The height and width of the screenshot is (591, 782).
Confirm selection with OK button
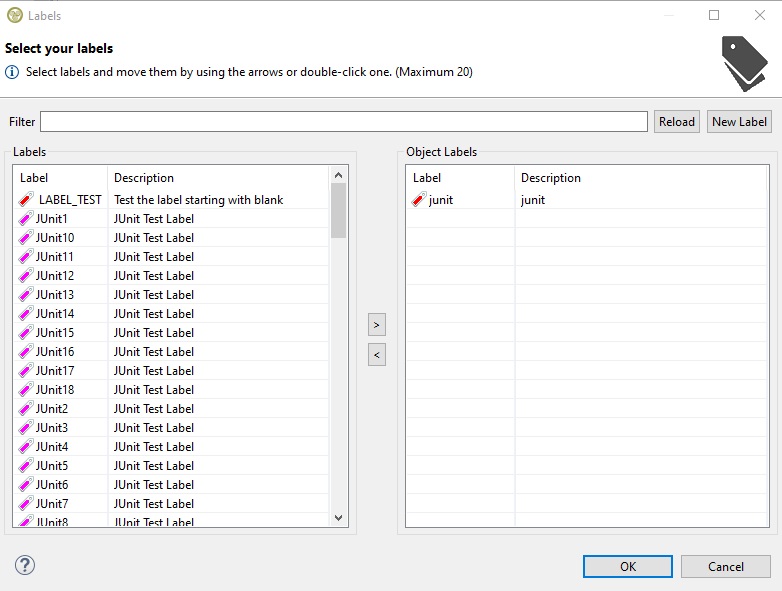(x=627, y=566)
